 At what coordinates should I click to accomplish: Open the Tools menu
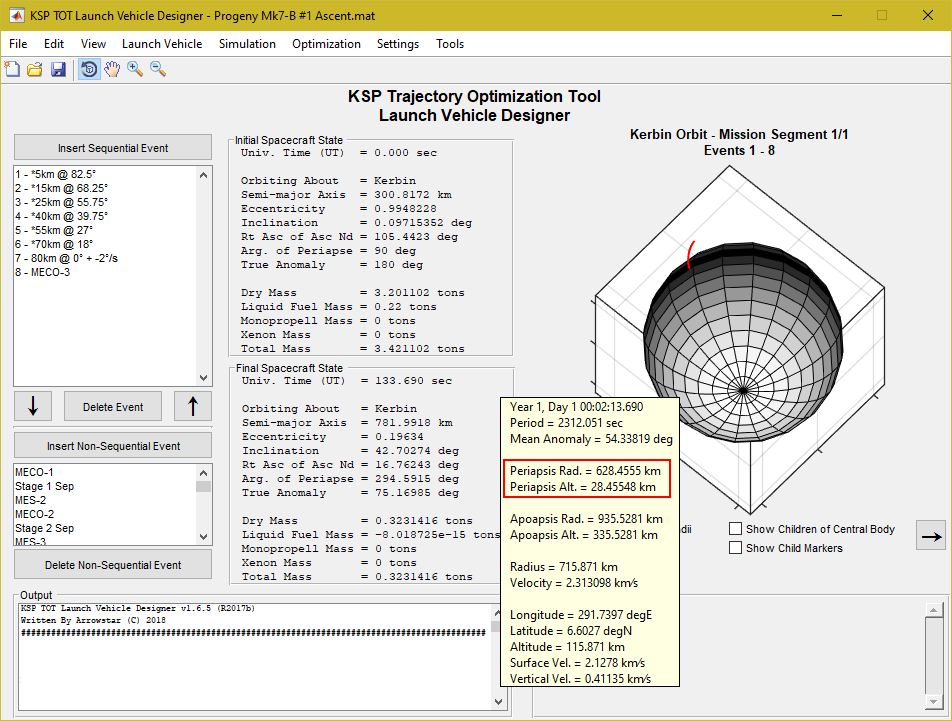[450, 44]
